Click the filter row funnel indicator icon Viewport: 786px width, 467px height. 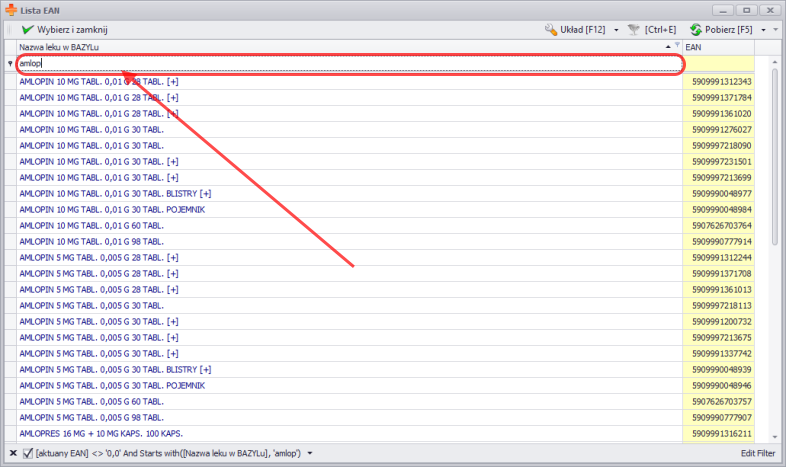click(10, 64)
